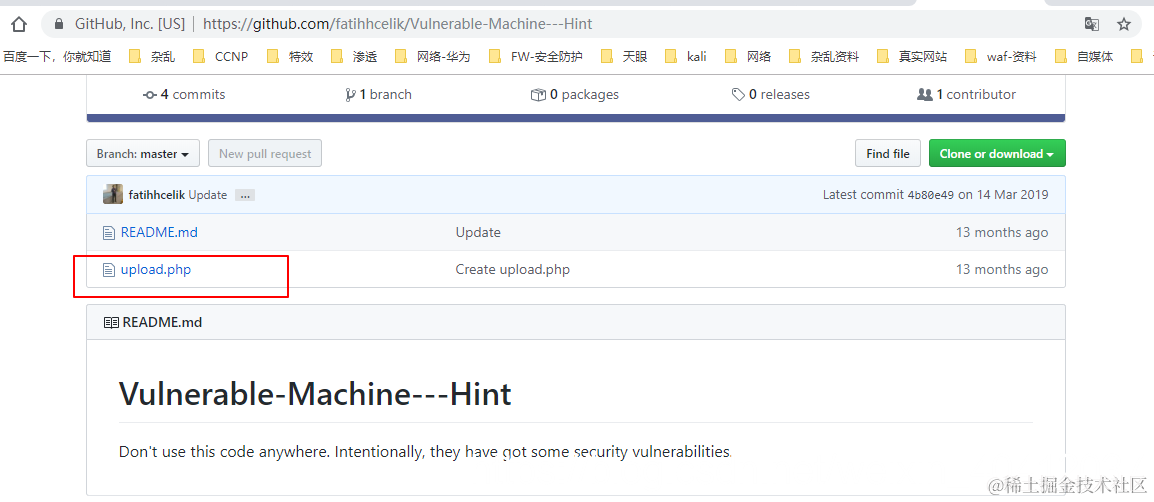Image resolution: width=1154 pixels, height=502 pixels.
Task: Expand the Branch: master dropdown
Action: (x=143, y=154)
